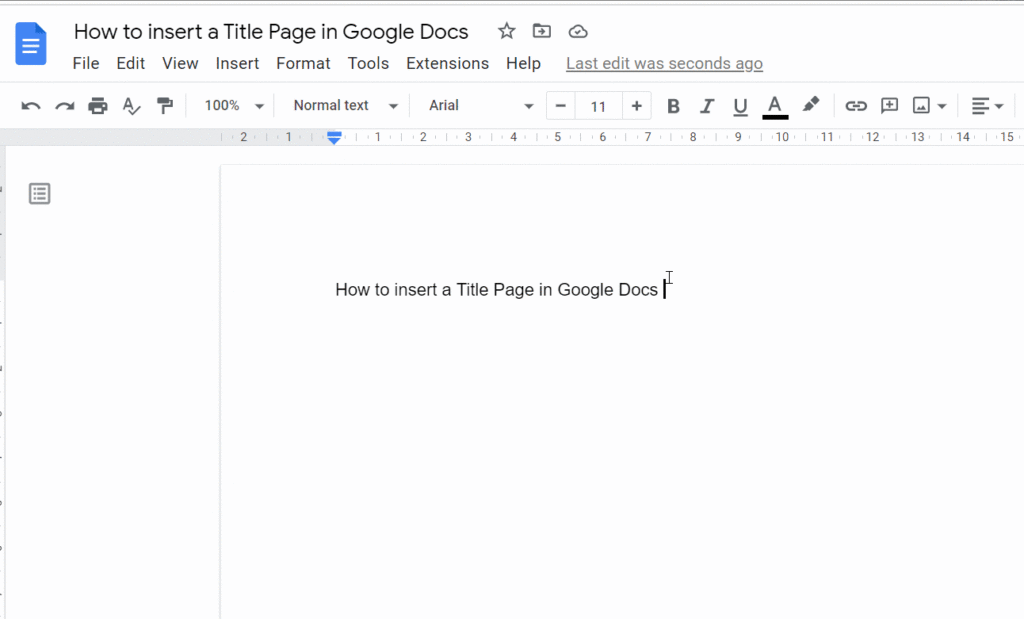
Task: Open the Insert menu
Action: (x=237, y=63)
